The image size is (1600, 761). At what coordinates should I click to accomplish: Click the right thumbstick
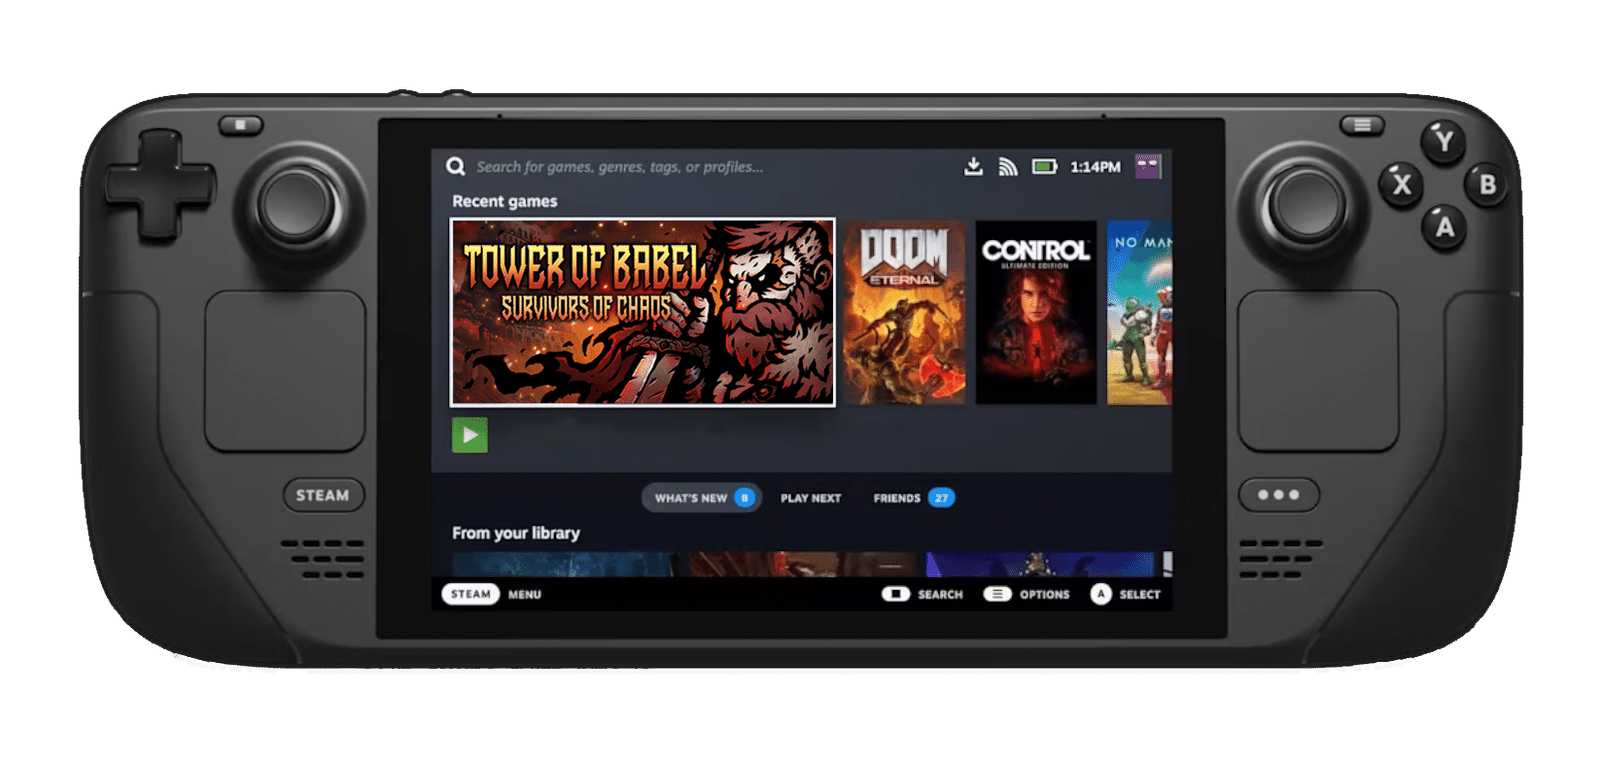[1305, 203]
